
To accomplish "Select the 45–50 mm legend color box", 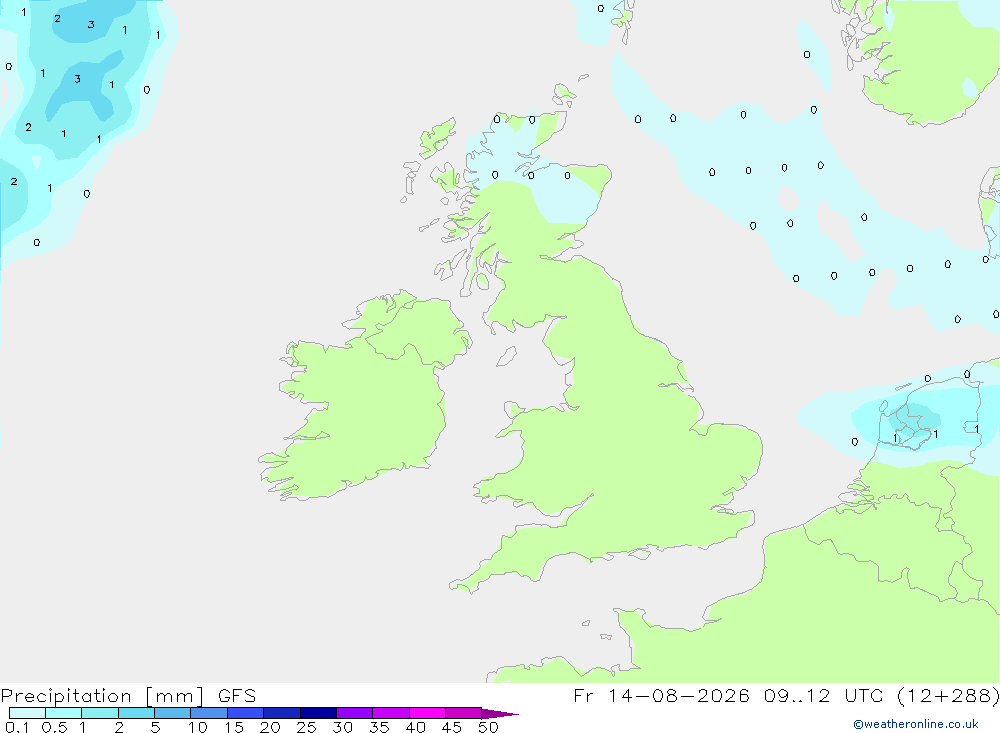I will [x=464, y=713].
